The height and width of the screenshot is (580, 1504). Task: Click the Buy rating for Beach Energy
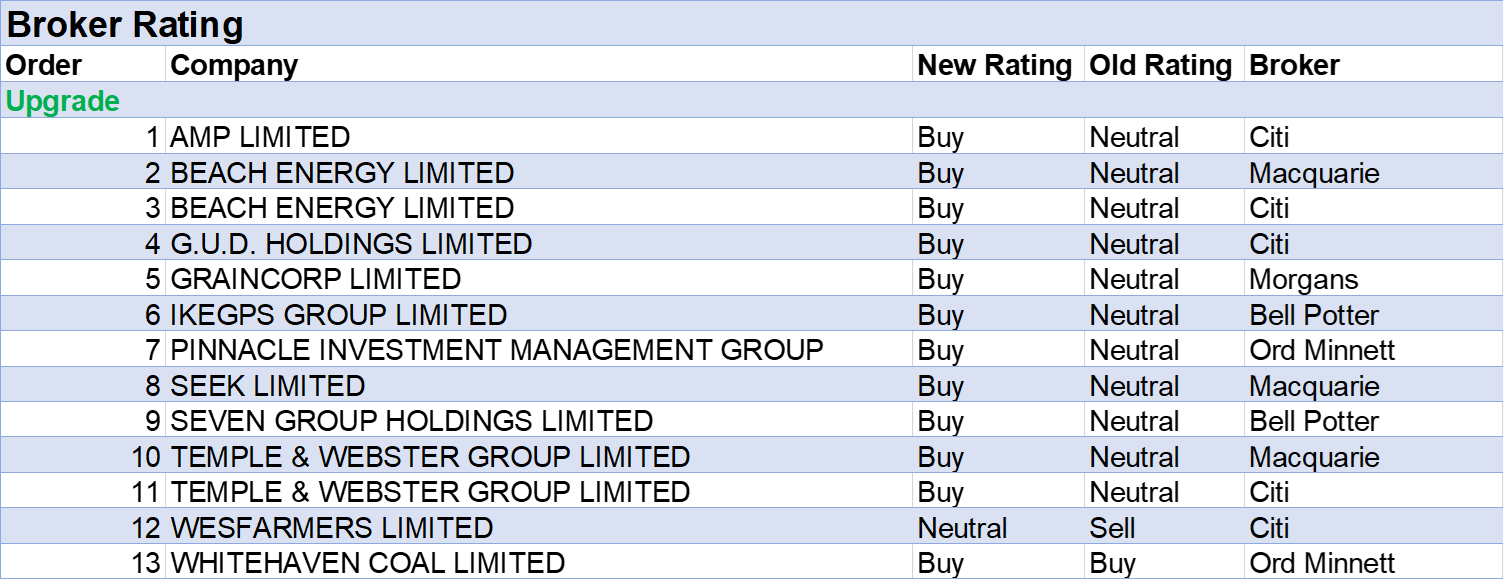[941, 173]
